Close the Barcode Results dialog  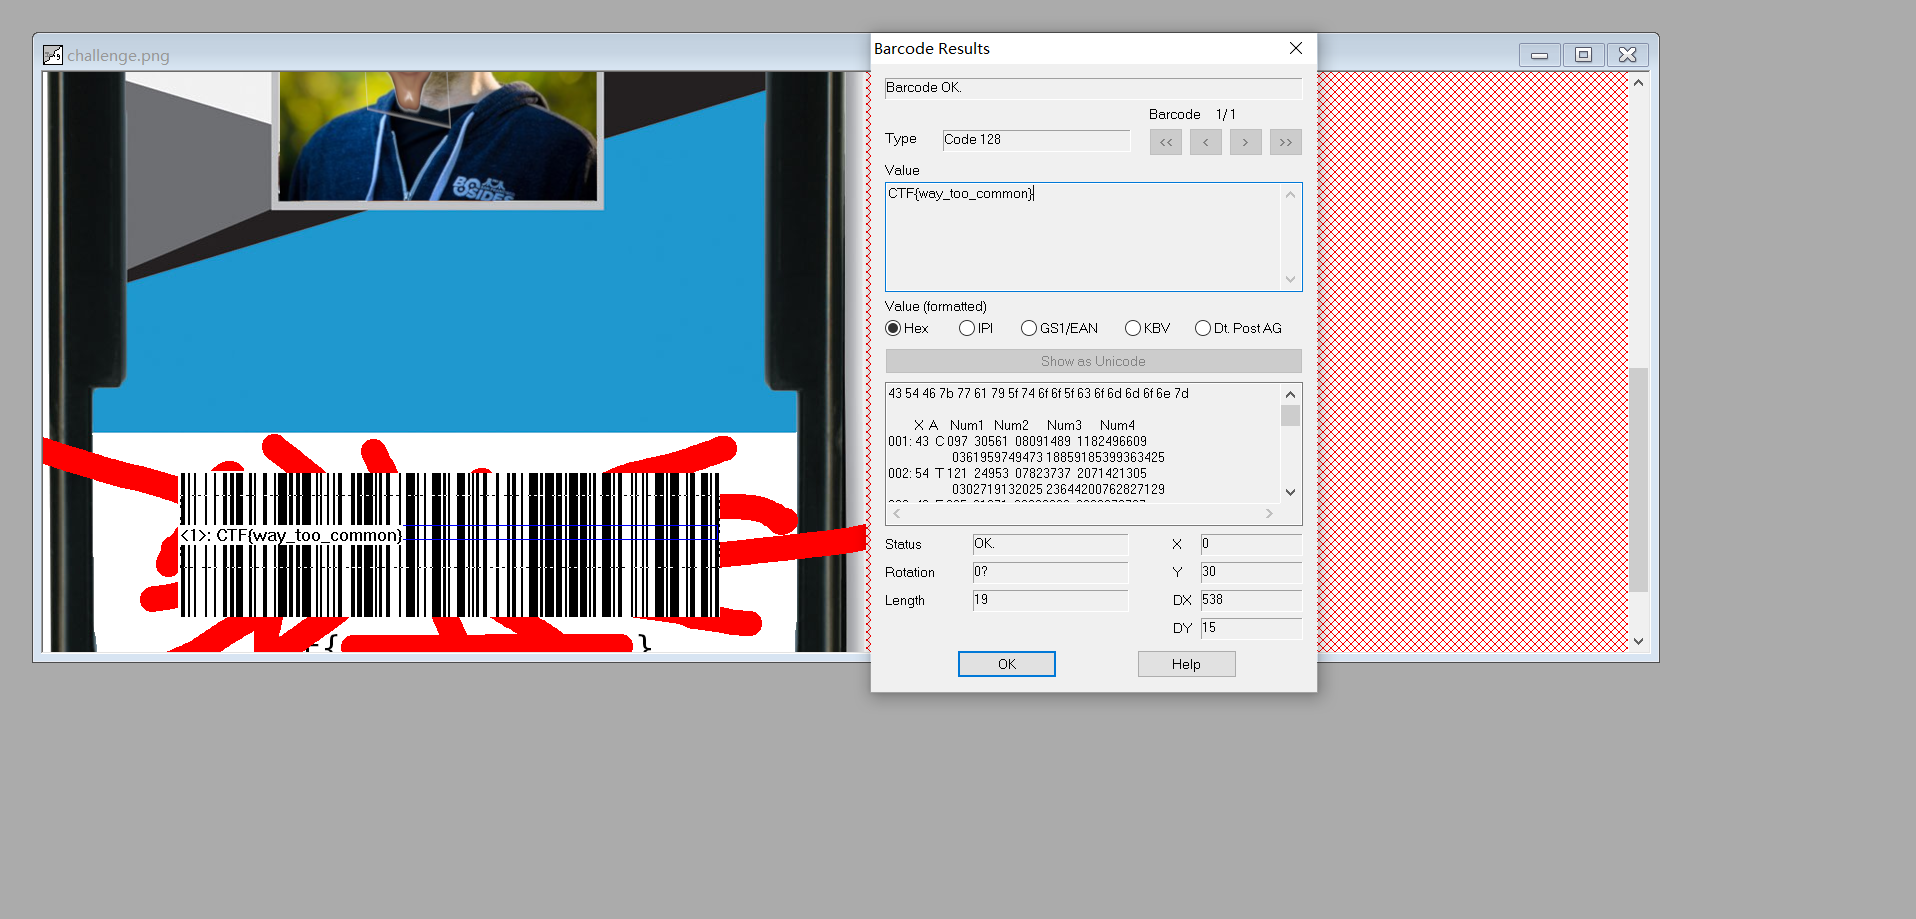tap(1295, 48)
